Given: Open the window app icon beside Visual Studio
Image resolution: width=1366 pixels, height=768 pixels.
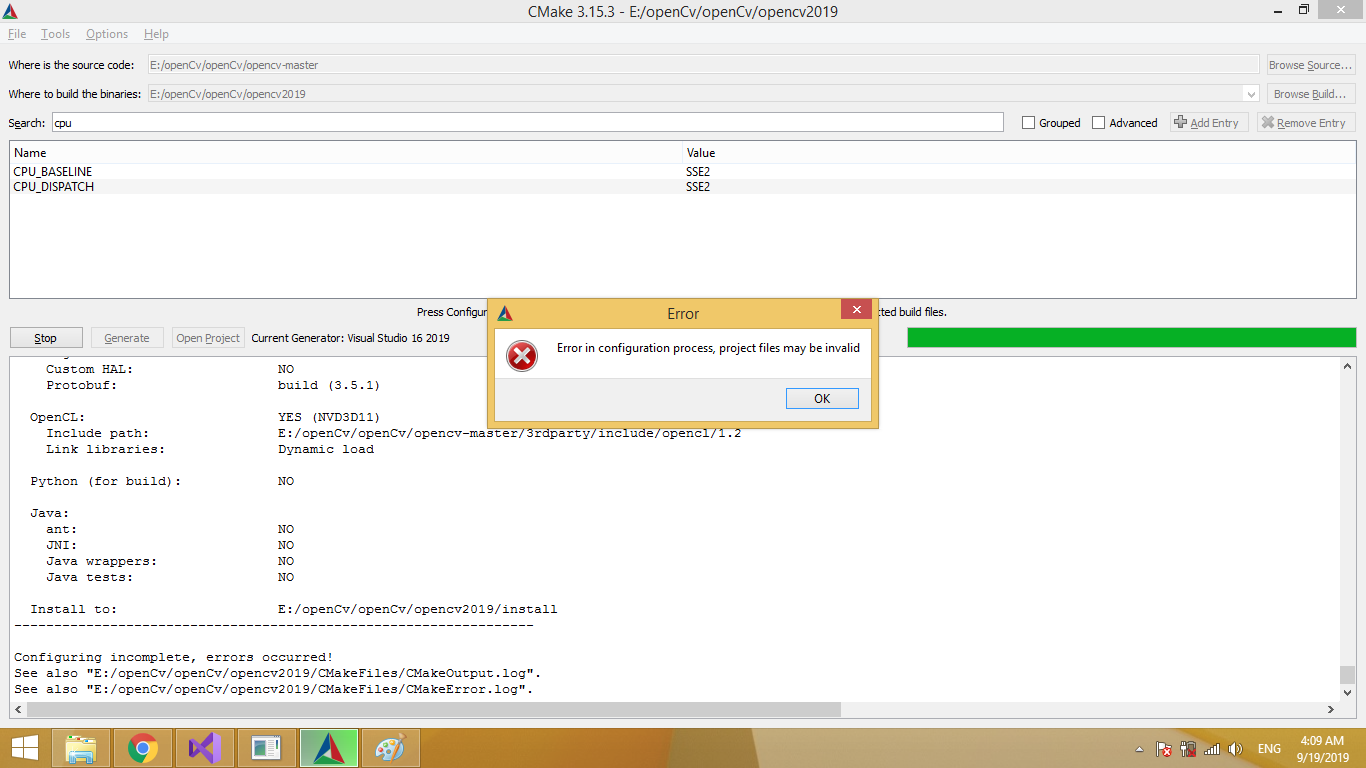Looking at the screenshot, I should pyautogui.click(x=267, y=748).
